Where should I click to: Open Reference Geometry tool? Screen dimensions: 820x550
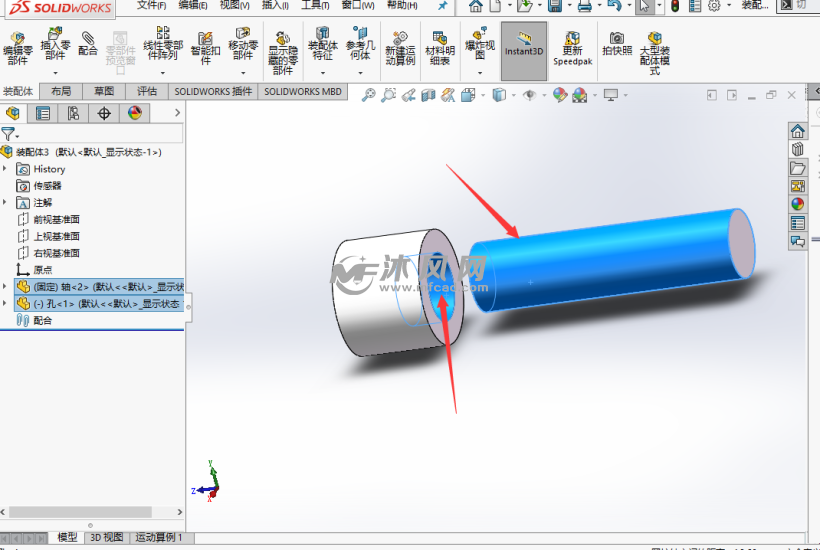[360, 44]
